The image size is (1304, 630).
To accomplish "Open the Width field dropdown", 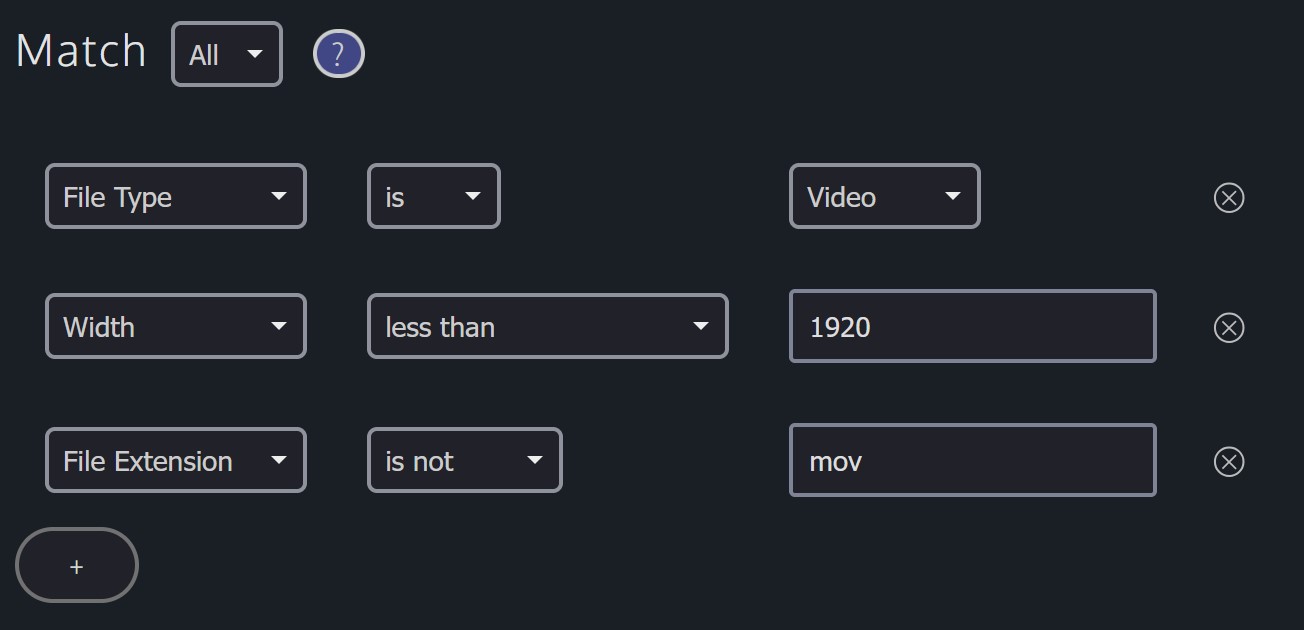I will (x=176, y=327).
